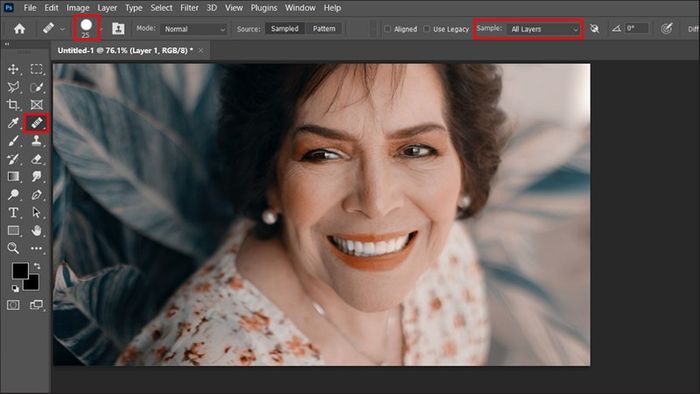
Task: Set source to Pattern
Action: click(324, 29)
